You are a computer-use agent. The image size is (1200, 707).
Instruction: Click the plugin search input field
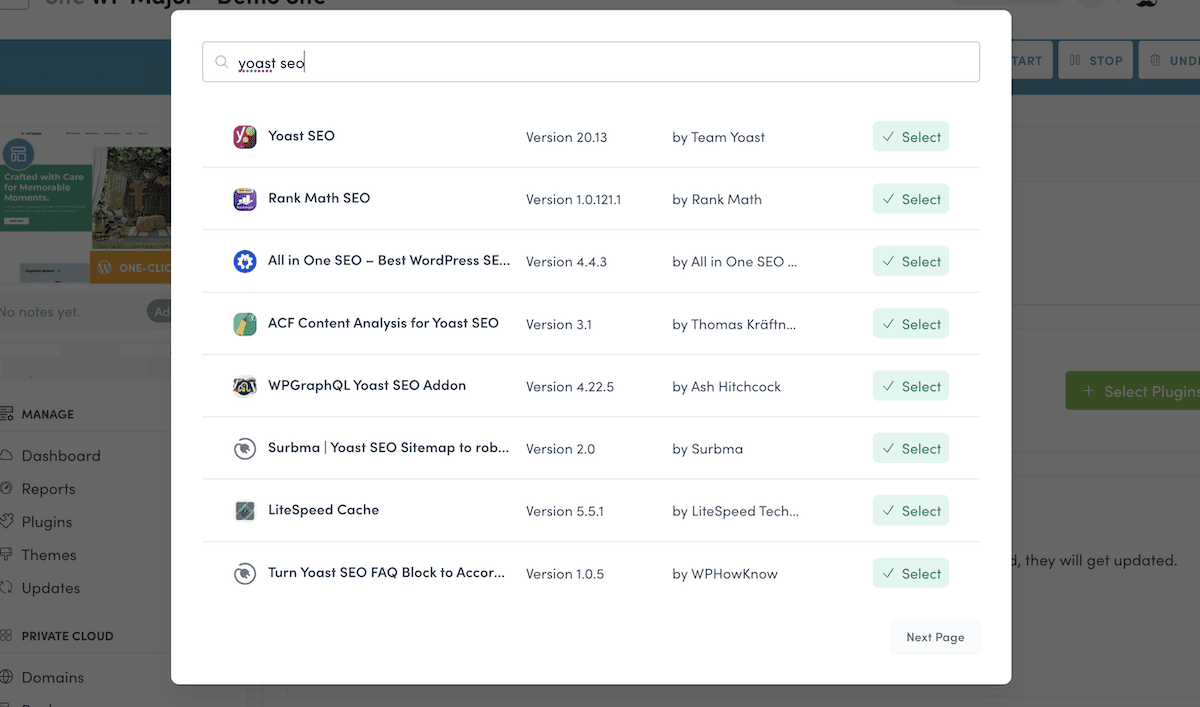click(591, 62)
